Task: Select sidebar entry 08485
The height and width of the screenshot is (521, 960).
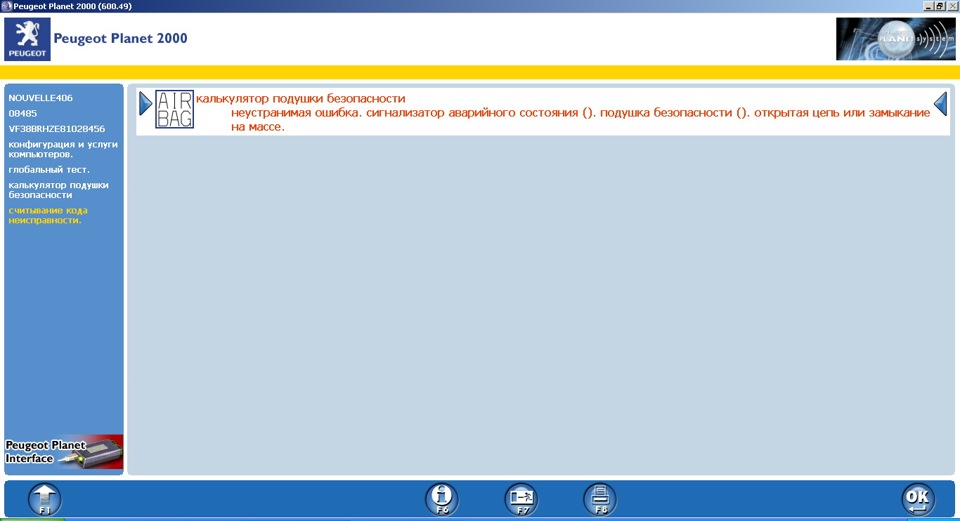Action: (23, 114)
